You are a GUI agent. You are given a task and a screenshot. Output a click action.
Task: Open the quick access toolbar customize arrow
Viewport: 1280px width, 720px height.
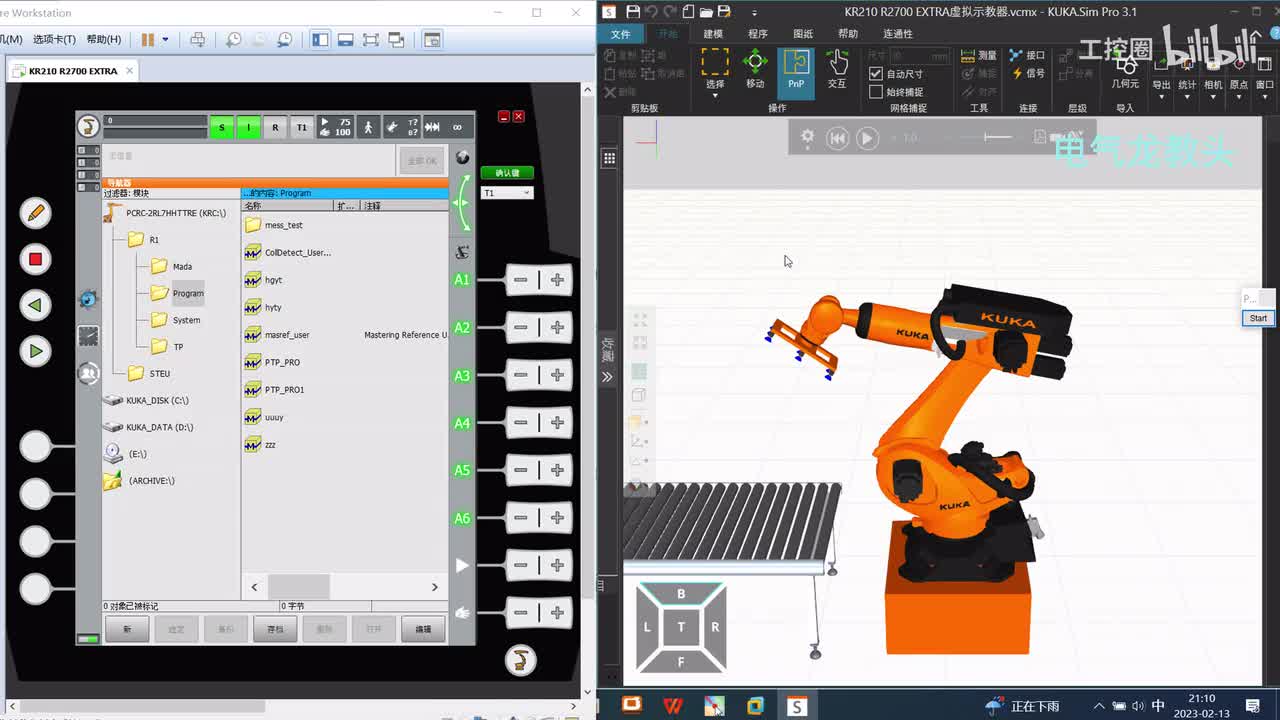pos(753,12)
